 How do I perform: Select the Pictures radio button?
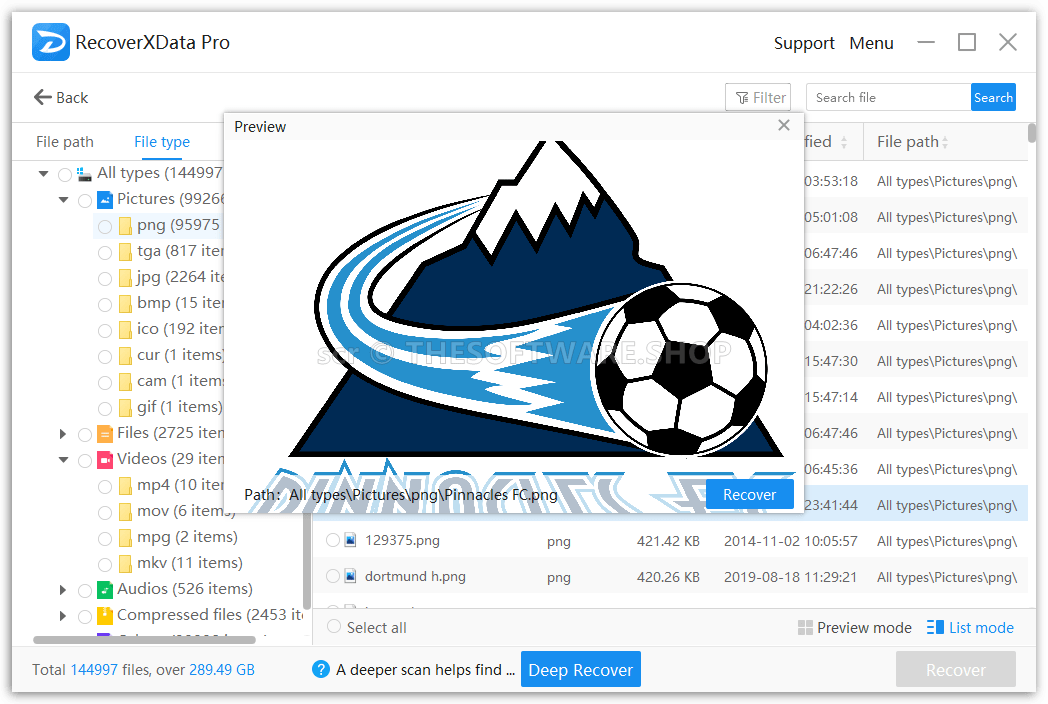point(85,201)
